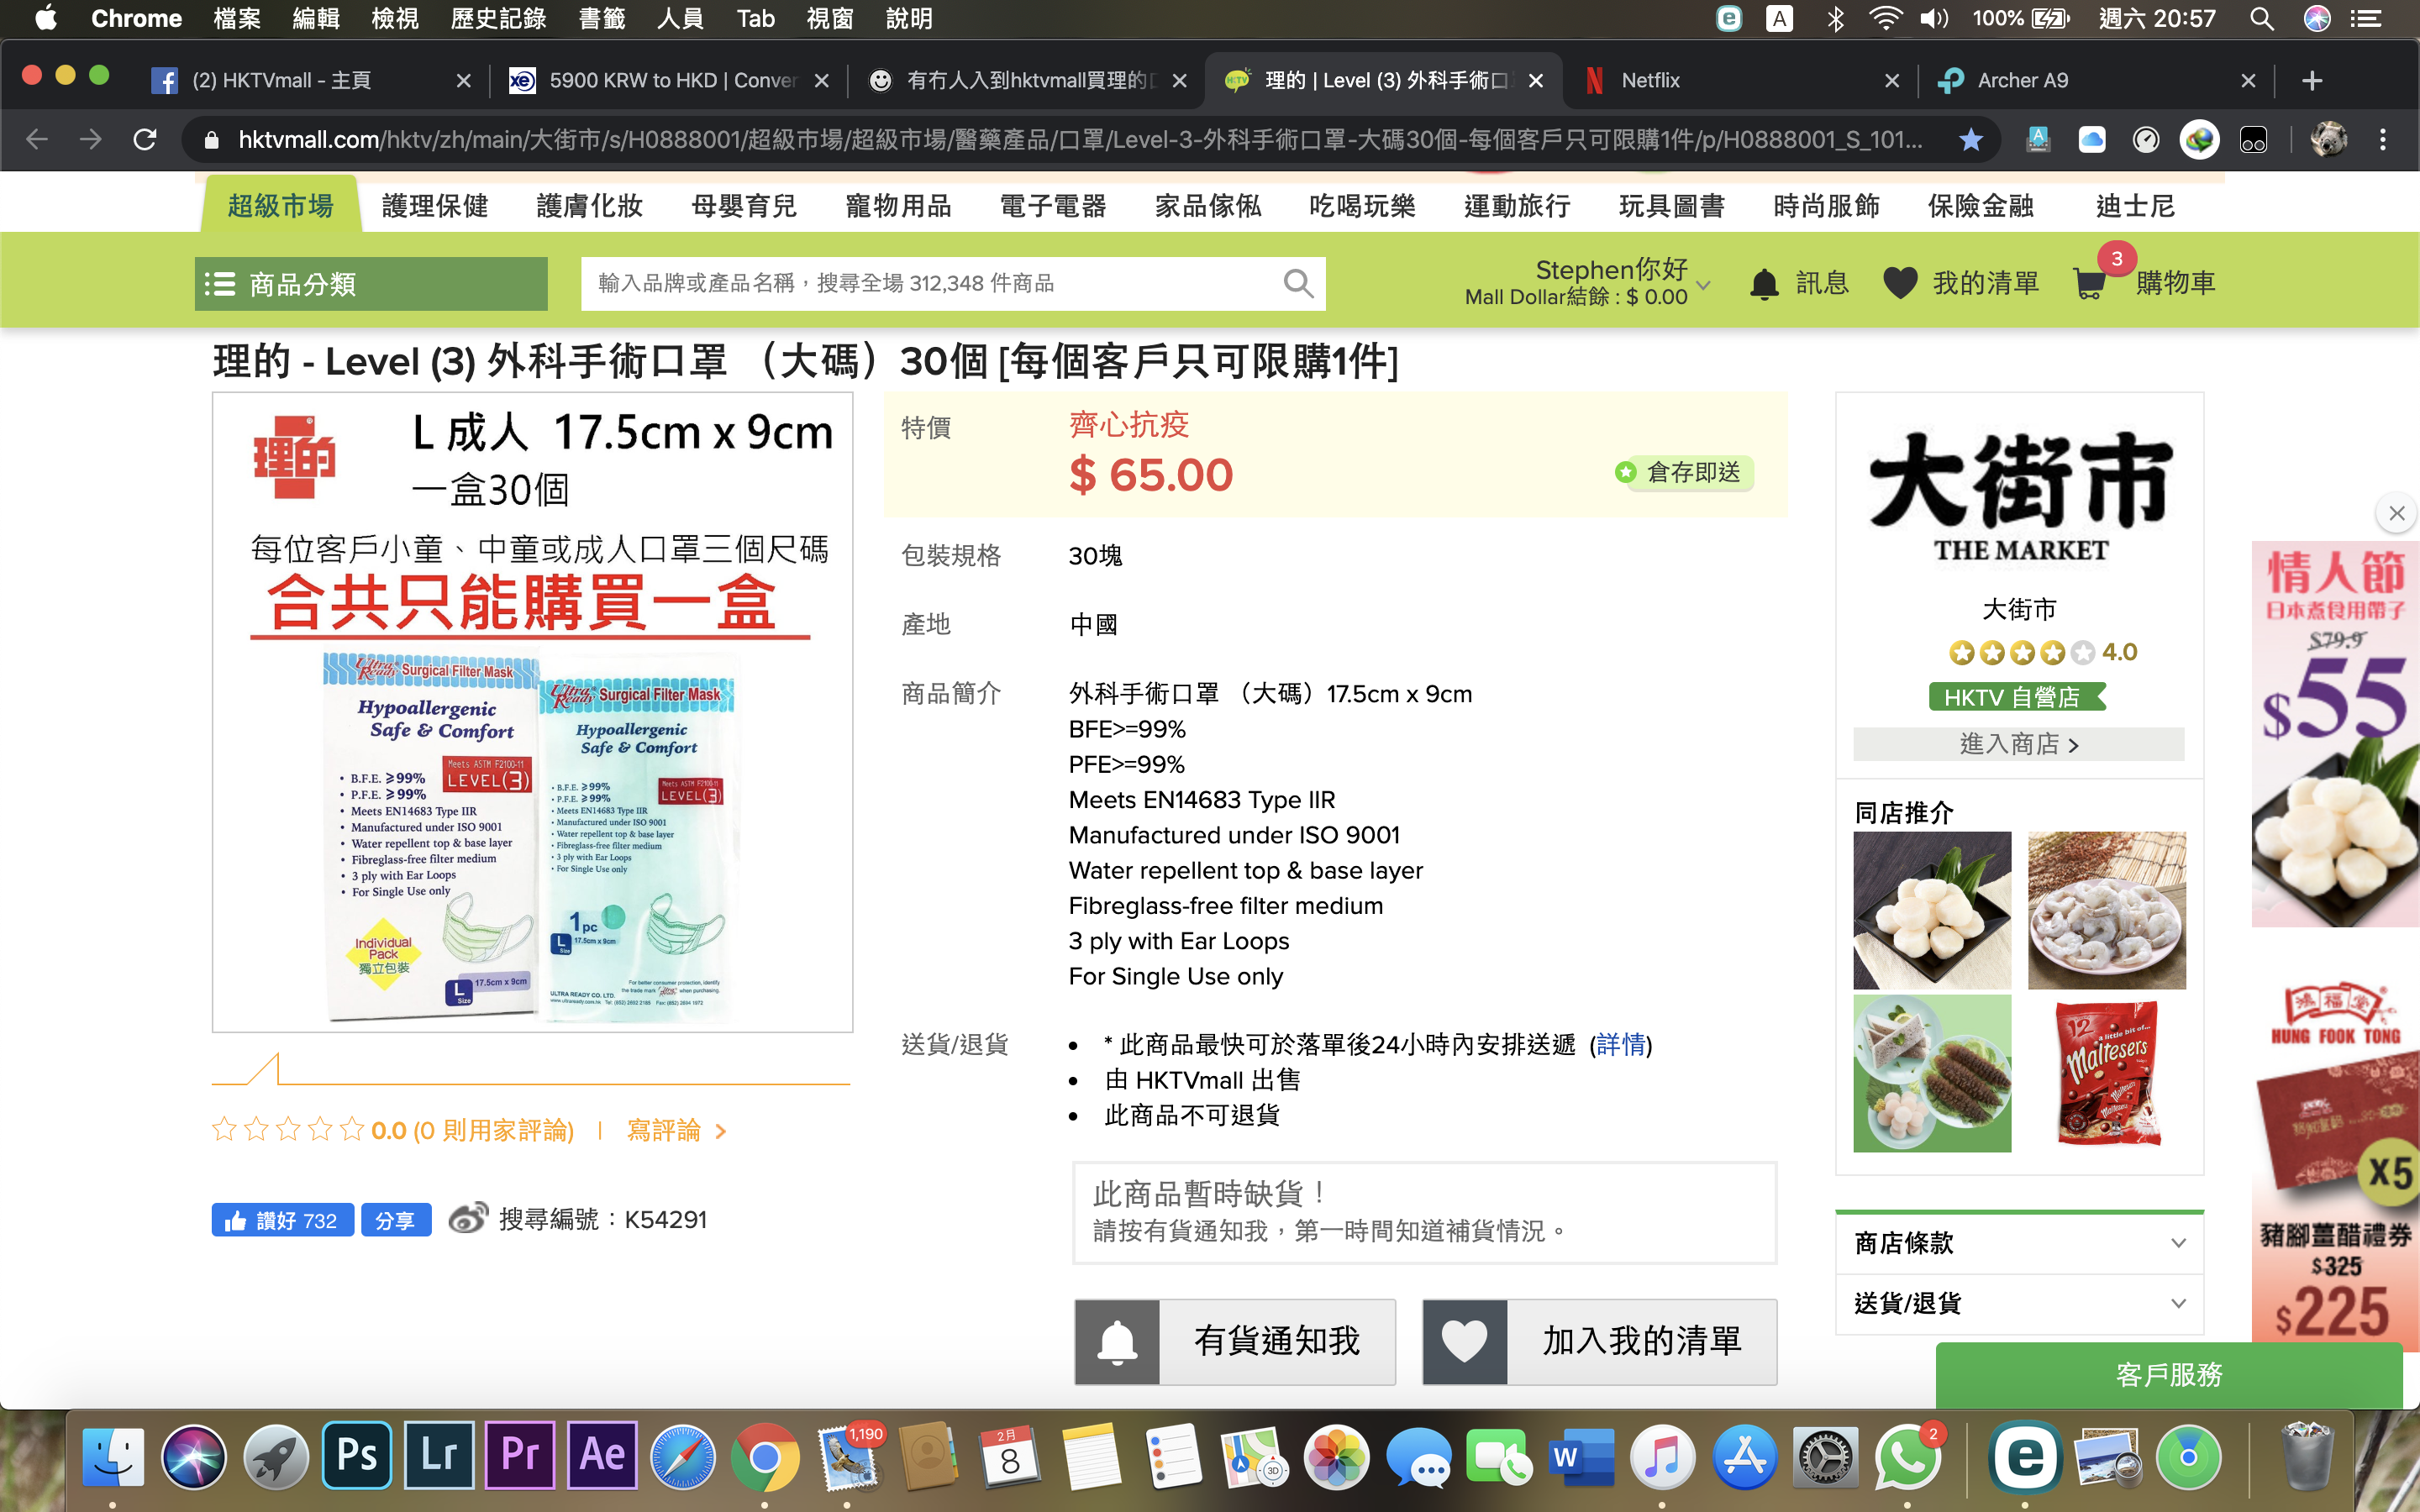Open Photoshop from the dock
Viewport: 2420px width, 1512px height.
[x=357, y=1455]
